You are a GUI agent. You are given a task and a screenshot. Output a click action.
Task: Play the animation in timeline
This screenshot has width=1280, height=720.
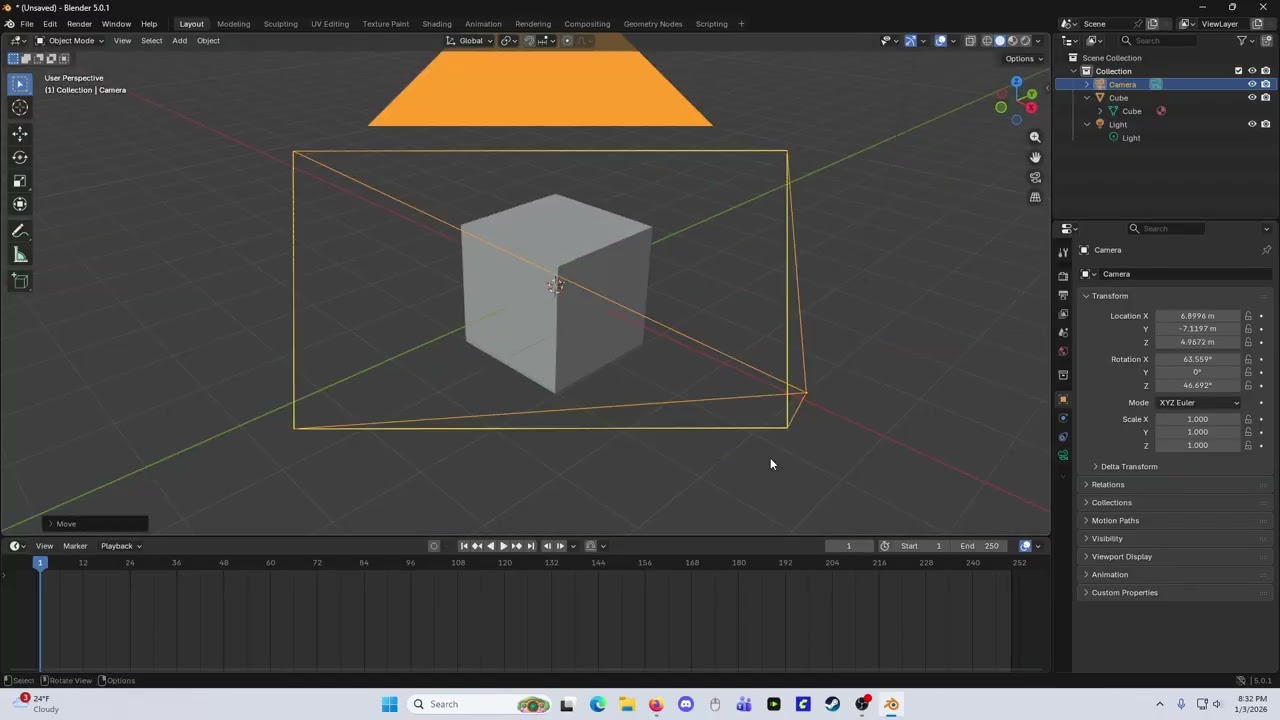point(503,546)
